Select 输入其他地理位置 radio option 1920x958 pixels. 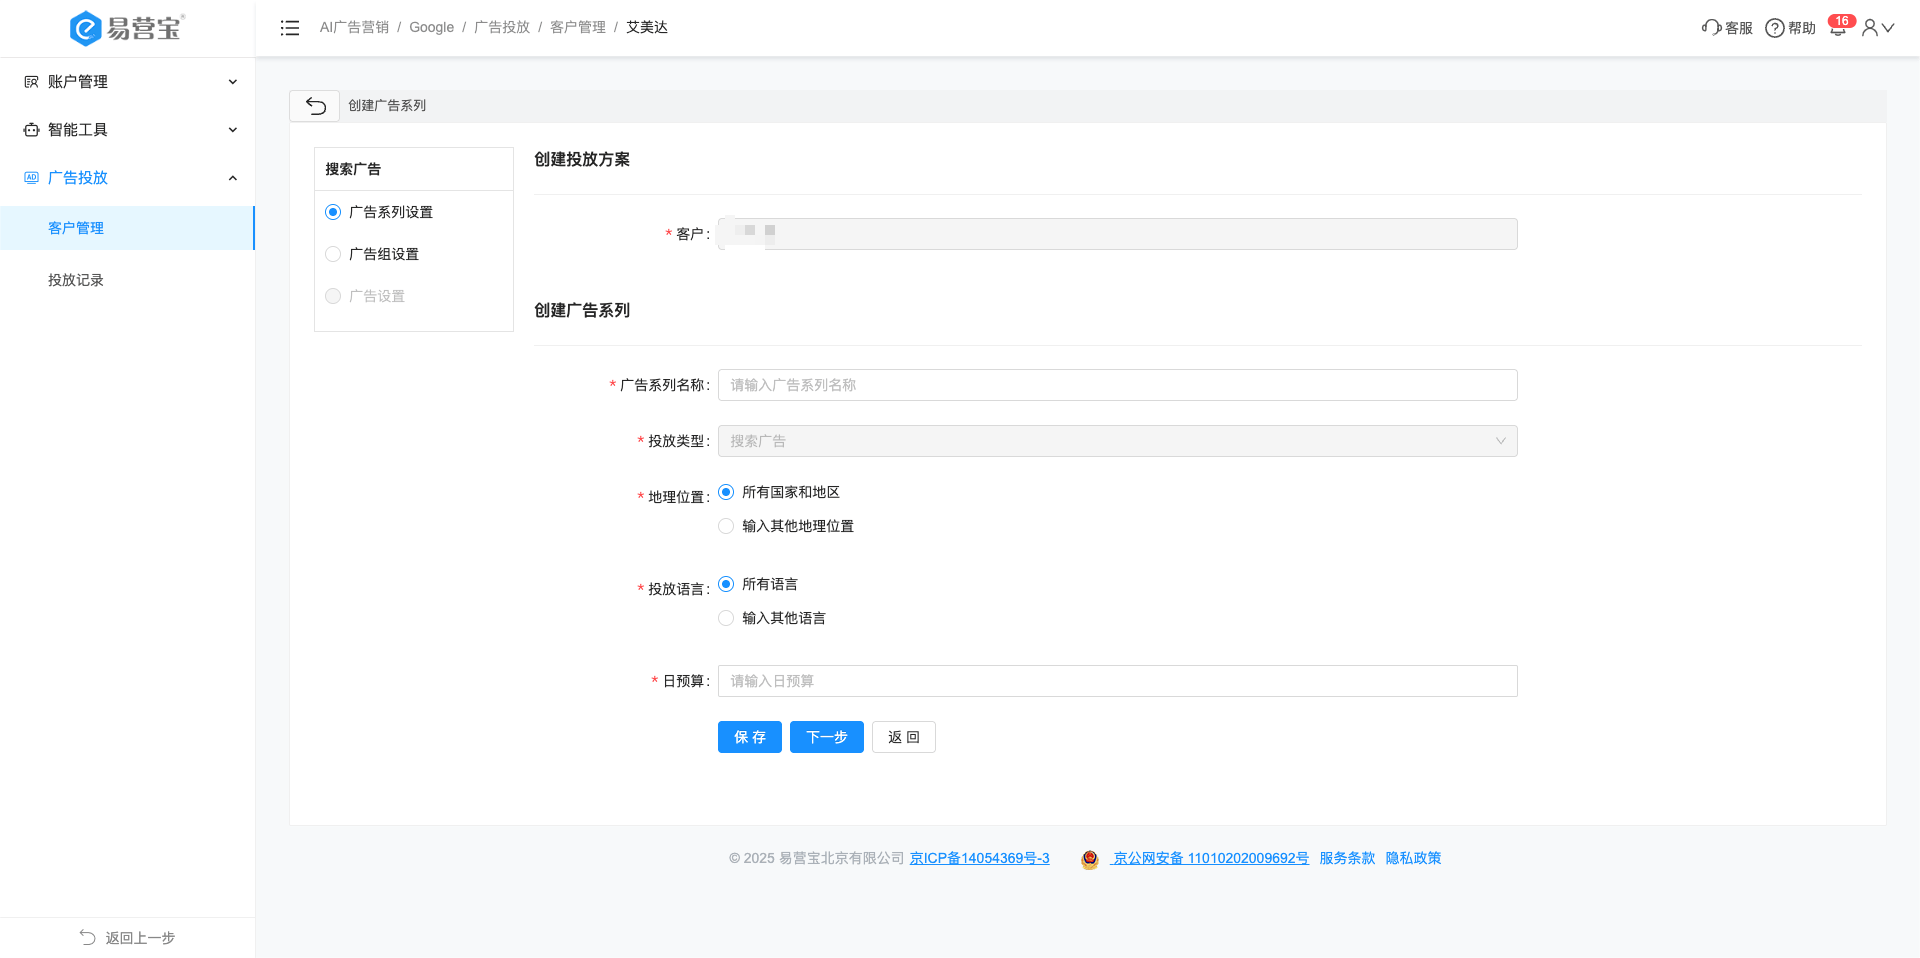pyautogui.click(x=727, y=526)
